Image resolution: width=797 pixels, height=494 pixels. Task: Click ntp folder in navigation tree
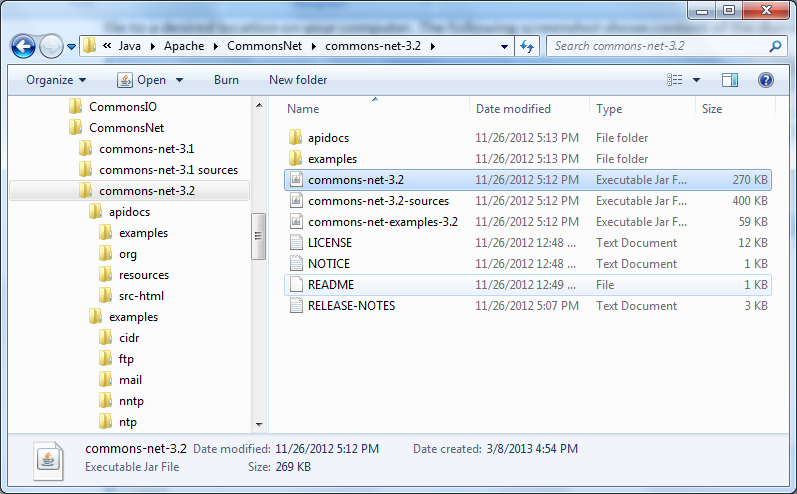tap(118, 422)
